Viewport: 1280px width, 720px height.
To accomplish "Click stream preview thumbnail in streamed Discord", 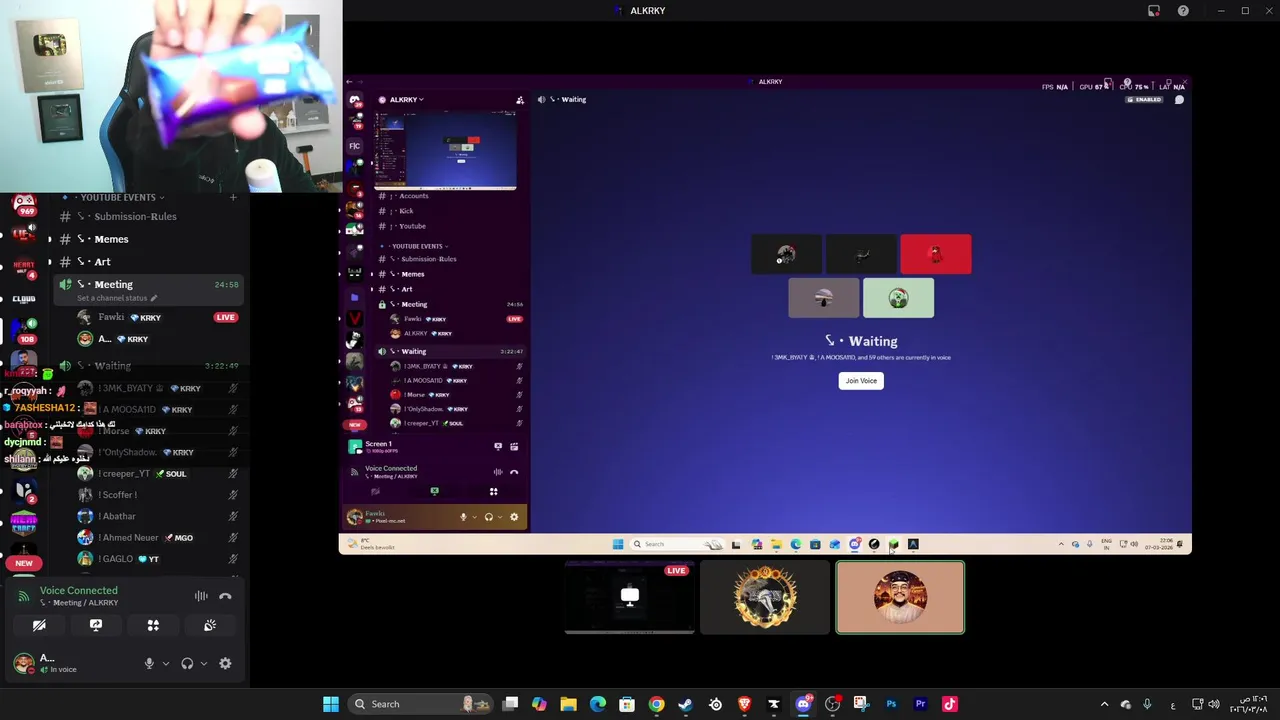I will 446,150.
